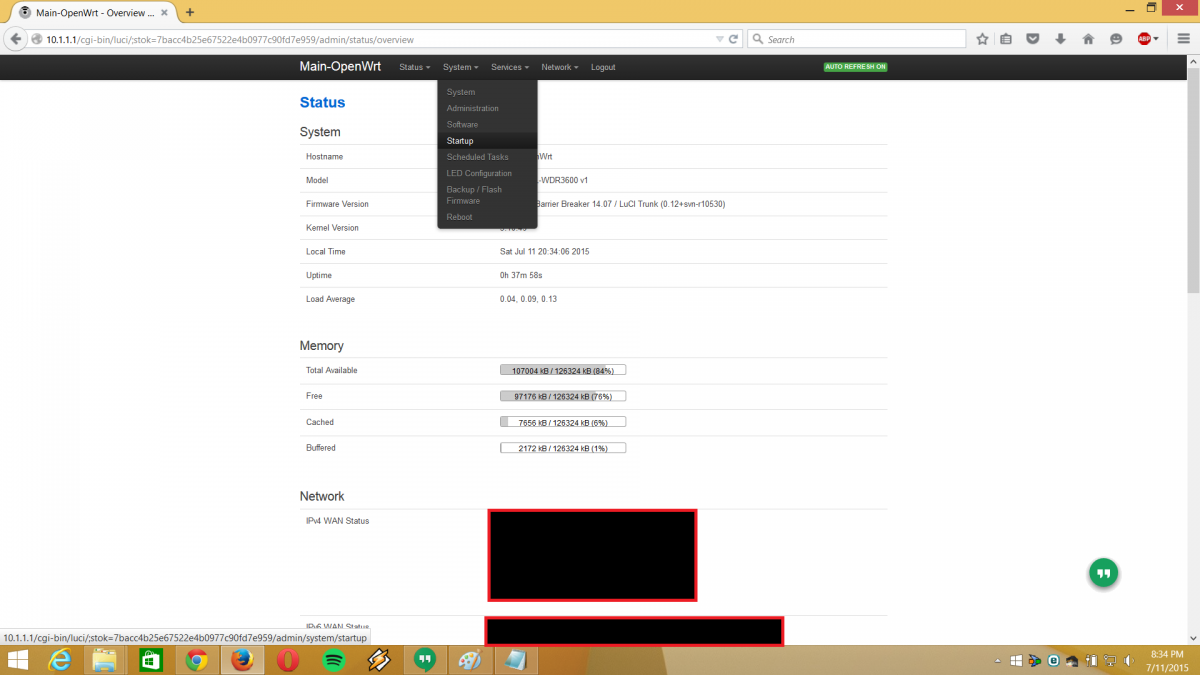The width and height of the screenshot is (1200, 675).
Task: Bookmark this page with the star icon
Action: [982, 39]
